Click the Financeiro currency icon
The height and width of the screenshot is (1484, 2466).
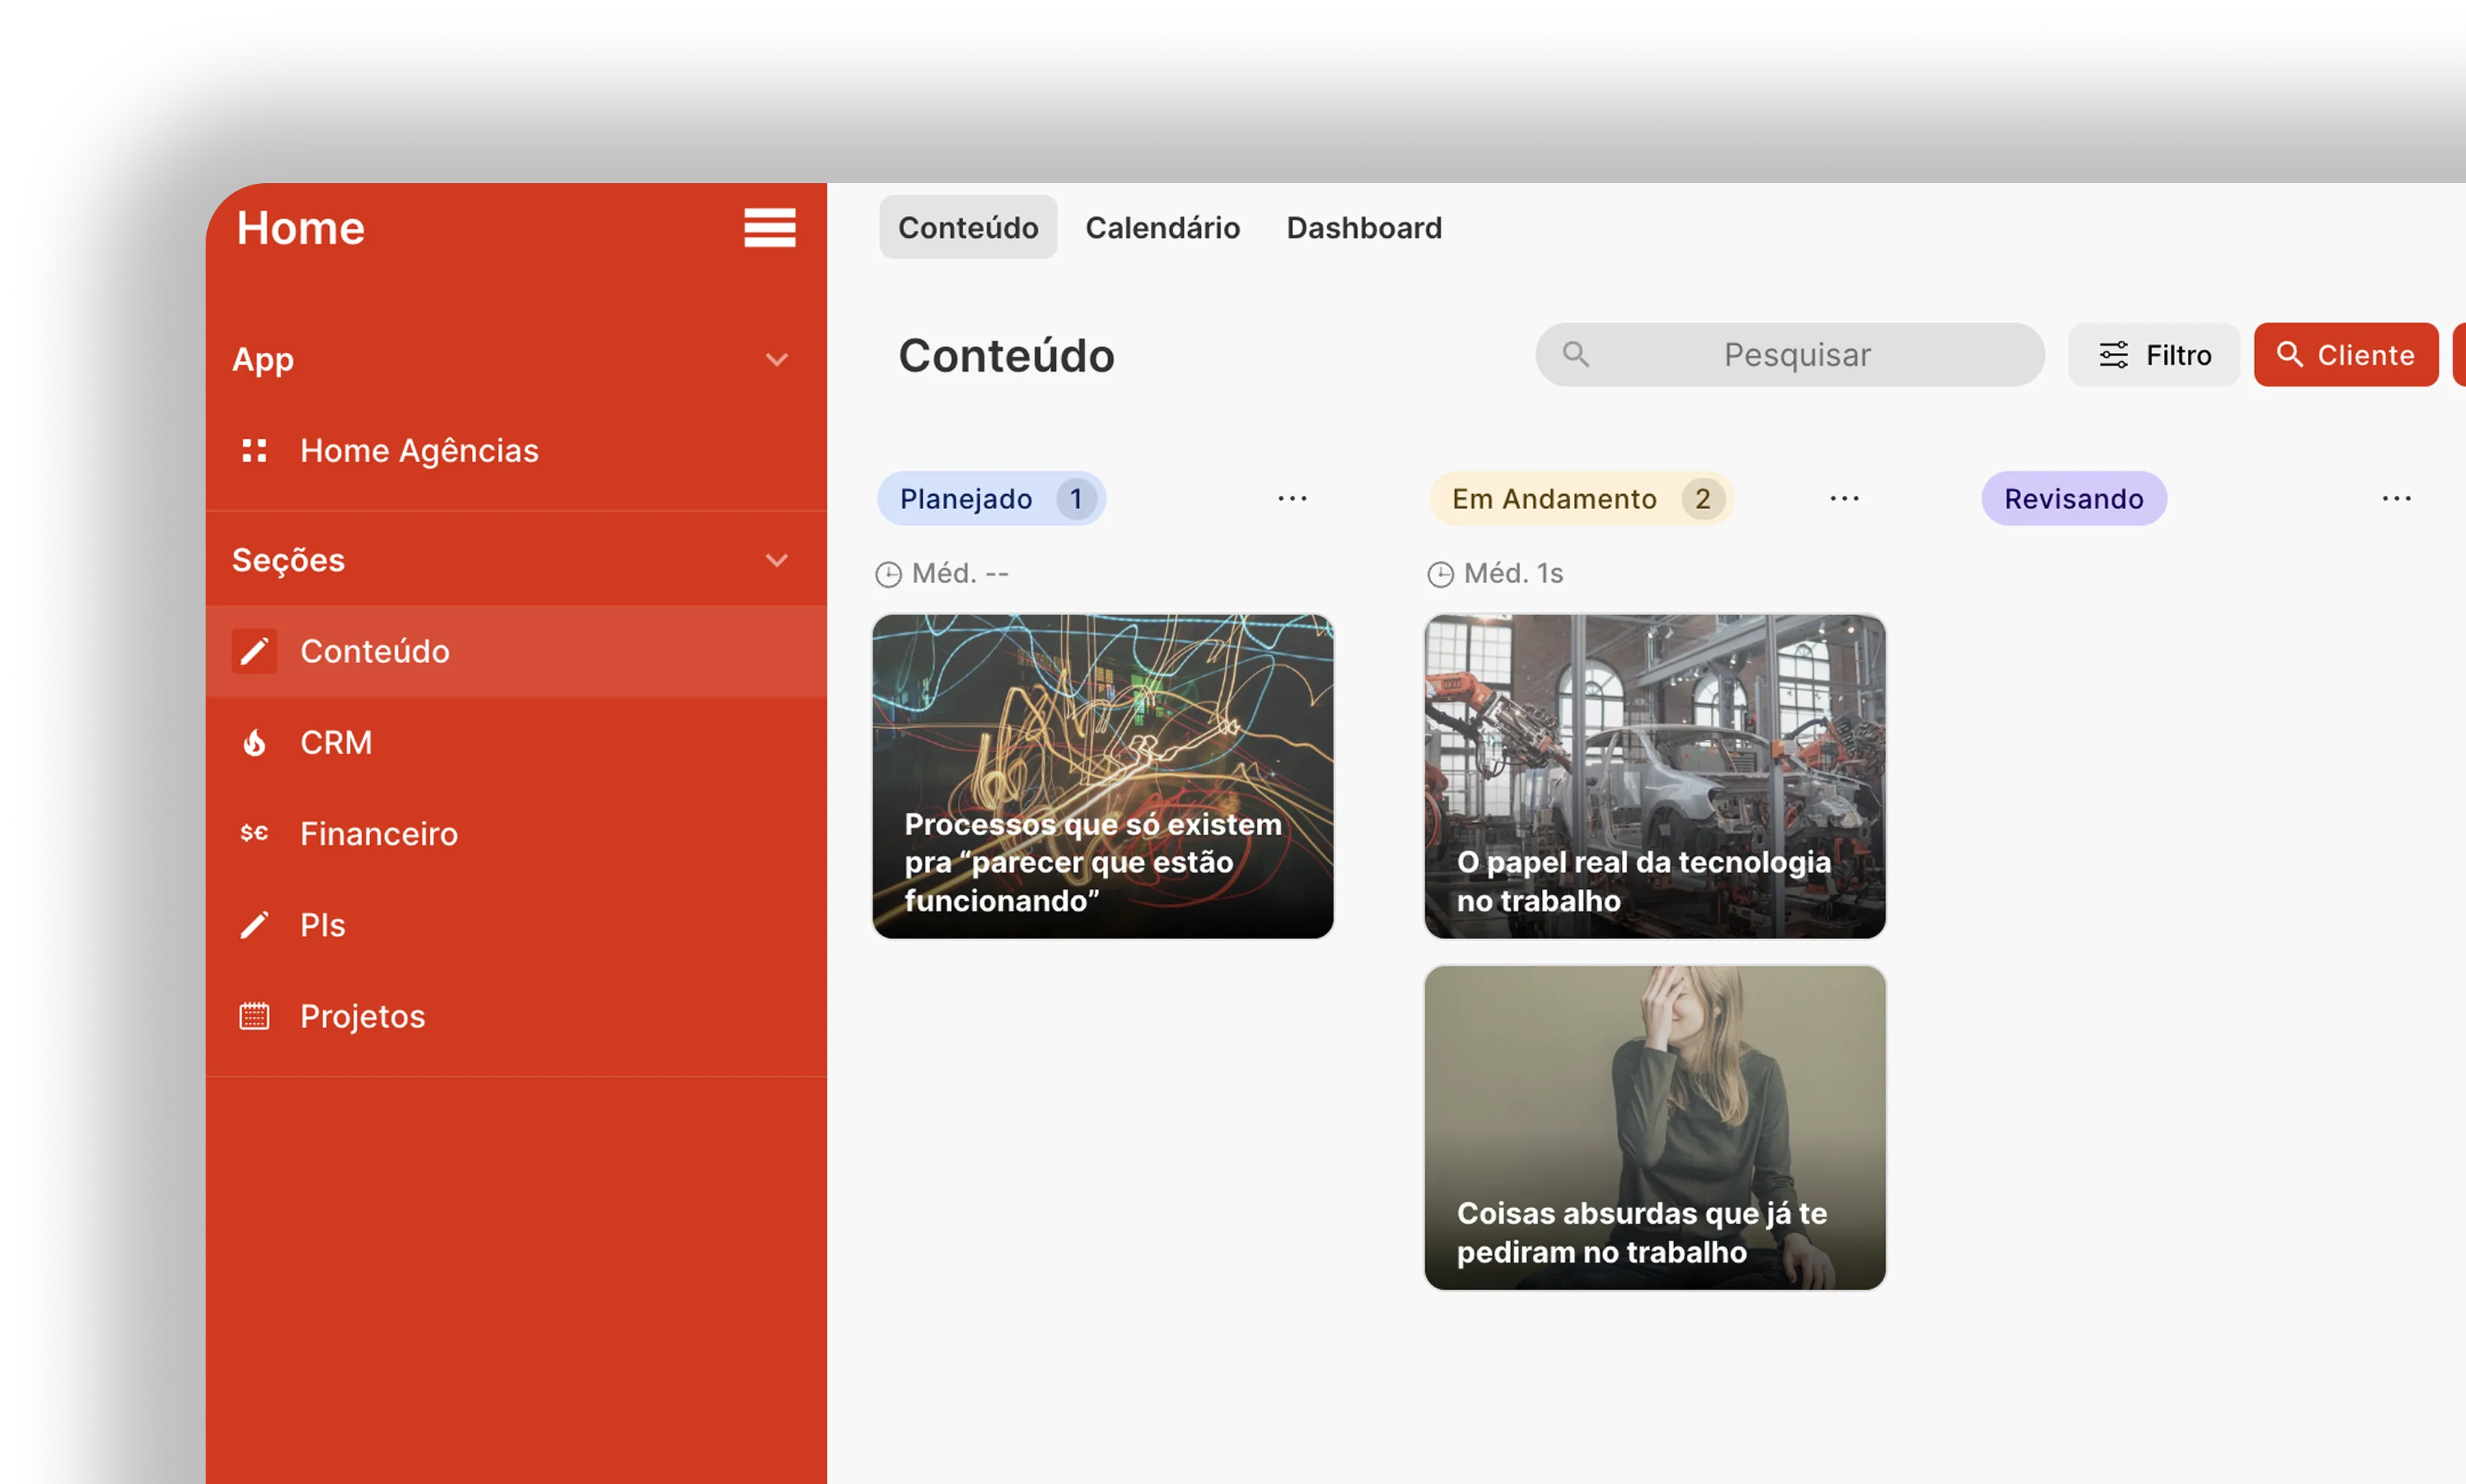click(x=255, y=833)
